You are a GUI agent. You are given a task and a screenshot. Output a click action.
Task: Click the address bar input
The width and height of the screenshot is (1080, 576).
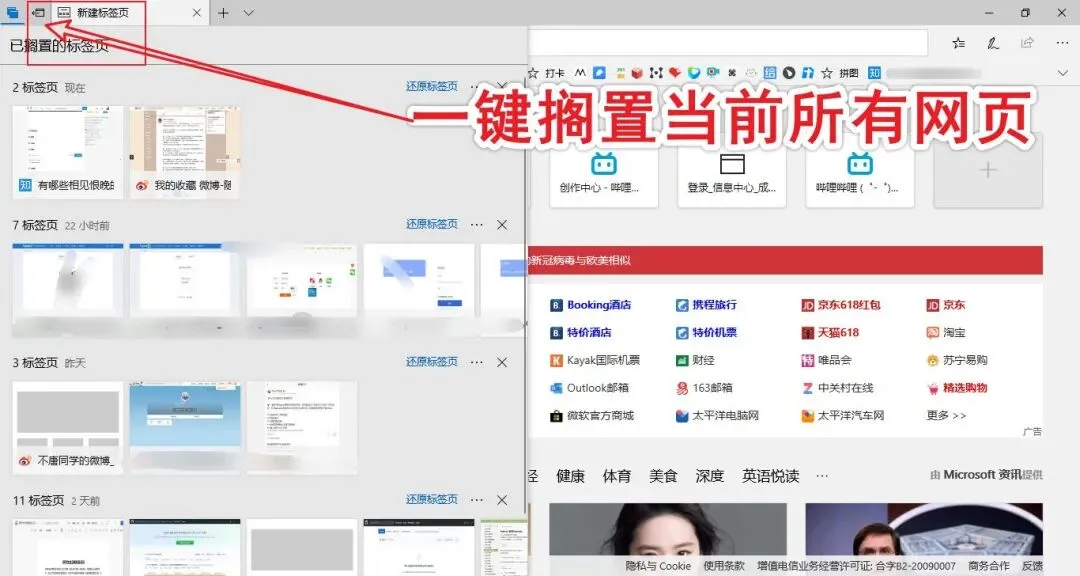(728, 43)
